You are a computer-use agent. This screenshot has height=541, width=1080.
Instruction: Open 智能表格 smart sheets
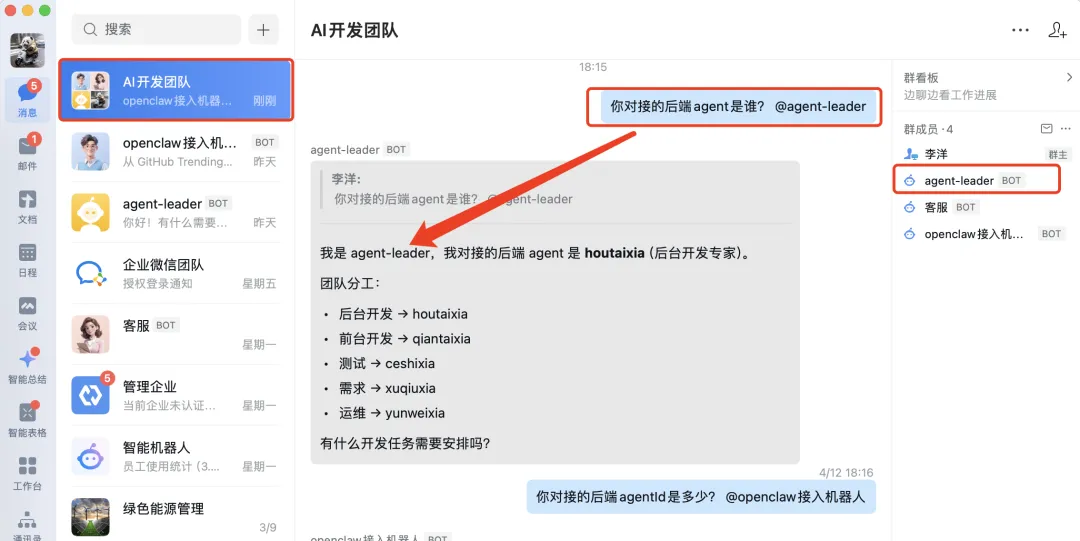28,419
